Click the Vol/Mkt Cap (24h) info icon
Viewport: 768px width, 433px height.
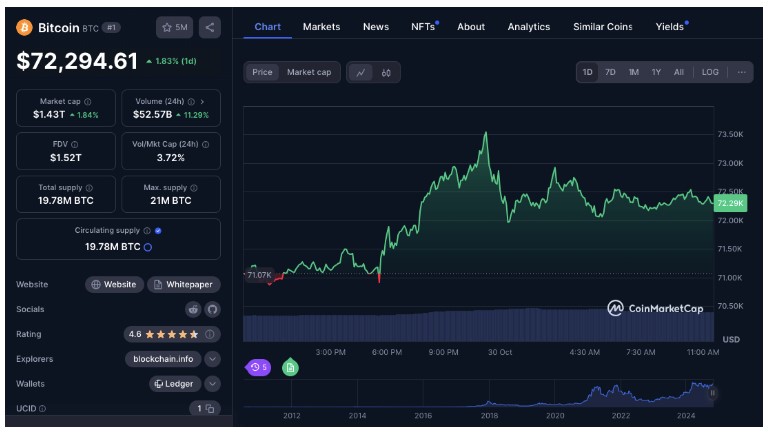pos(206,144)
